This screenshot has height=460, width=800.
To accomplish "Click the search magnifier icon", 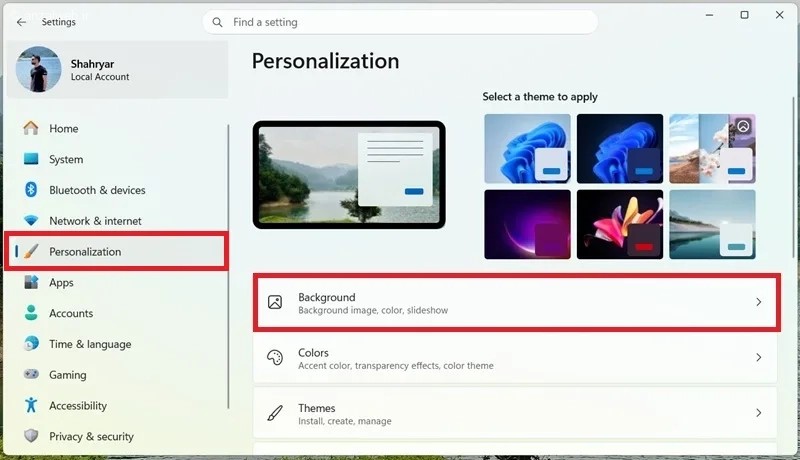I will [x=217, y=22].
